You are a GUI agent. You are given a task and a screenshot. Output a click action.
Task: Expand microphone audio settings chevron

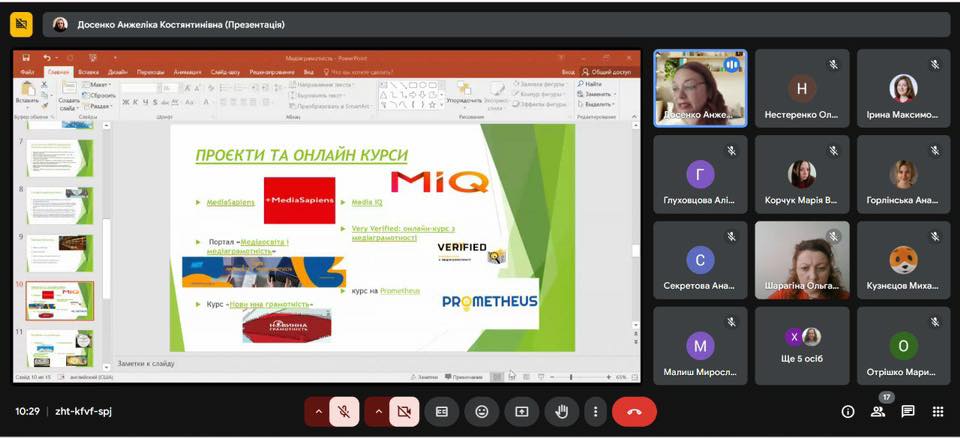pos(318,412)
